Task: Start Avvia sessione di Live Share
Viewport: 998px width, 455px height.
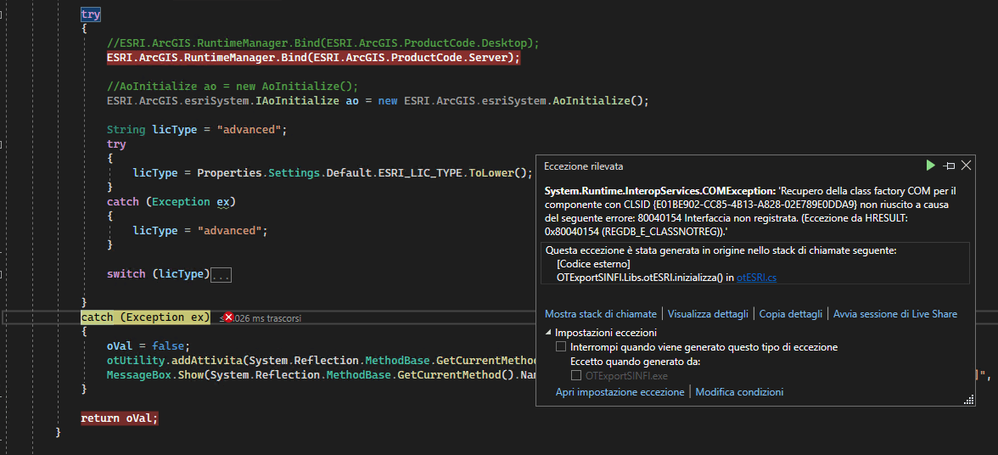Action: (x=895, y=313)
